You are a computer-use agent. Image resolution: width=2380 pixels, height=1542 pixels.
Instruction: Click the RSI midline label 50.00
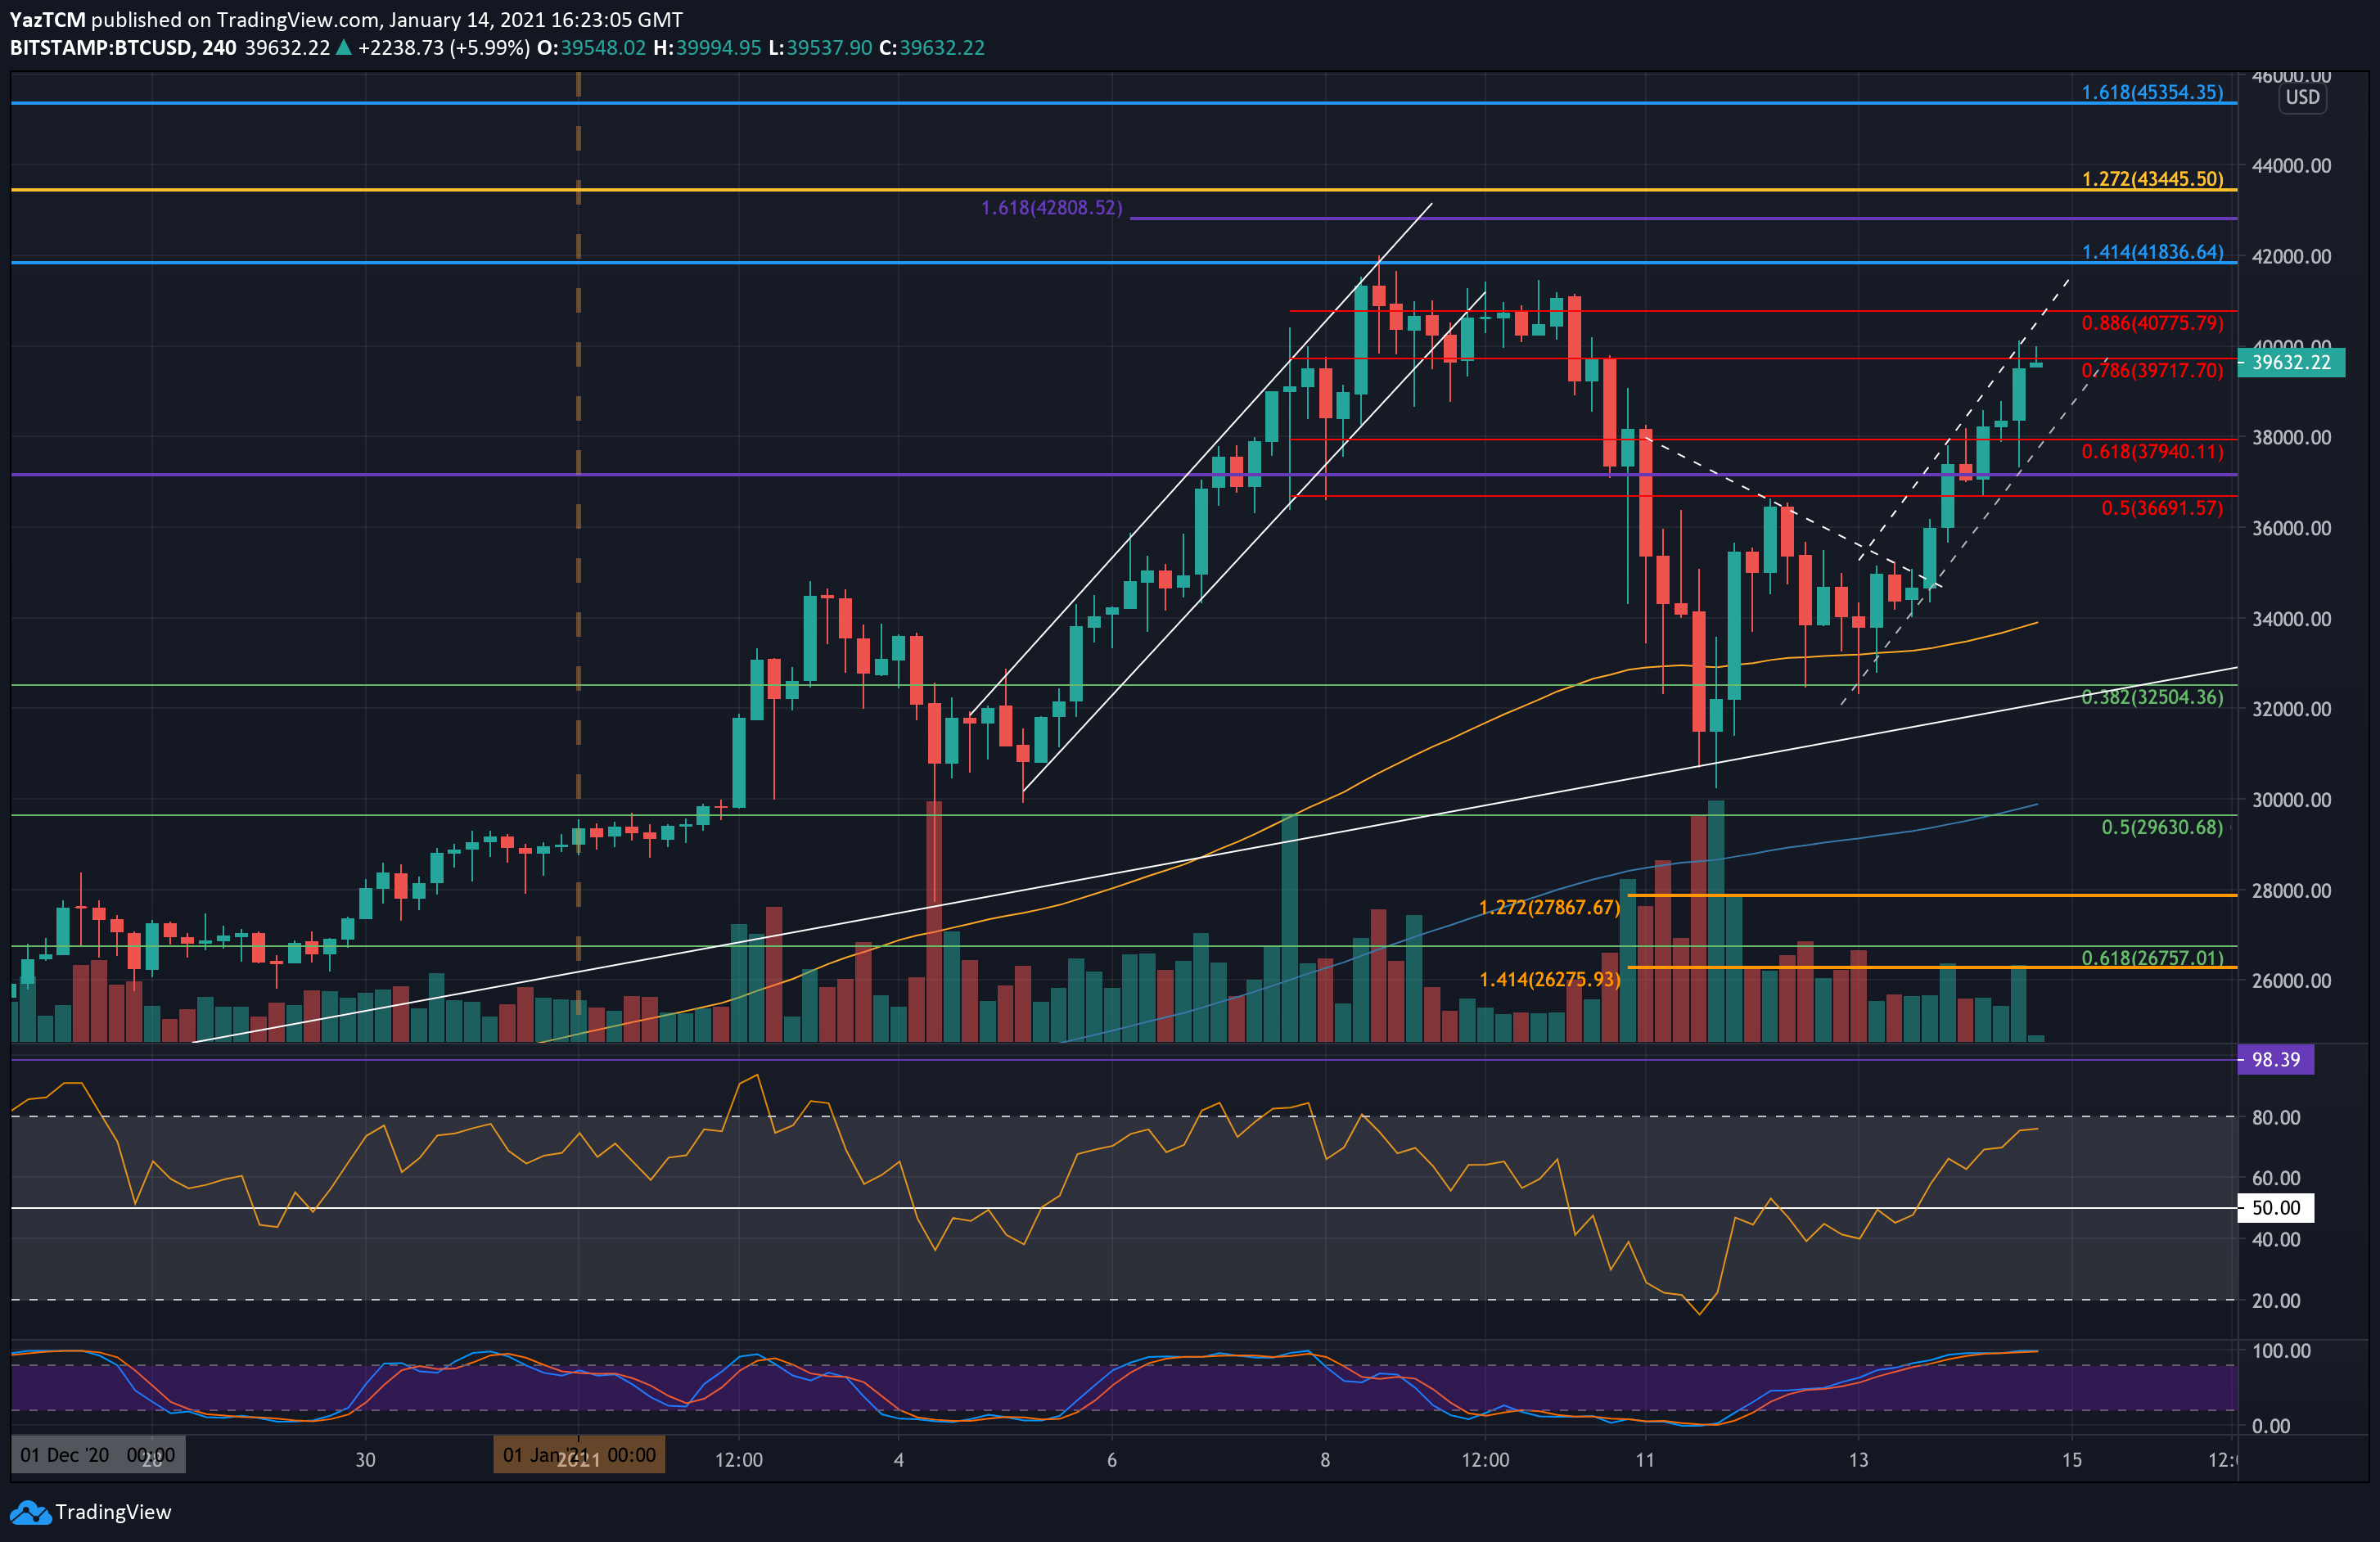click(x=2275, y=1207)
